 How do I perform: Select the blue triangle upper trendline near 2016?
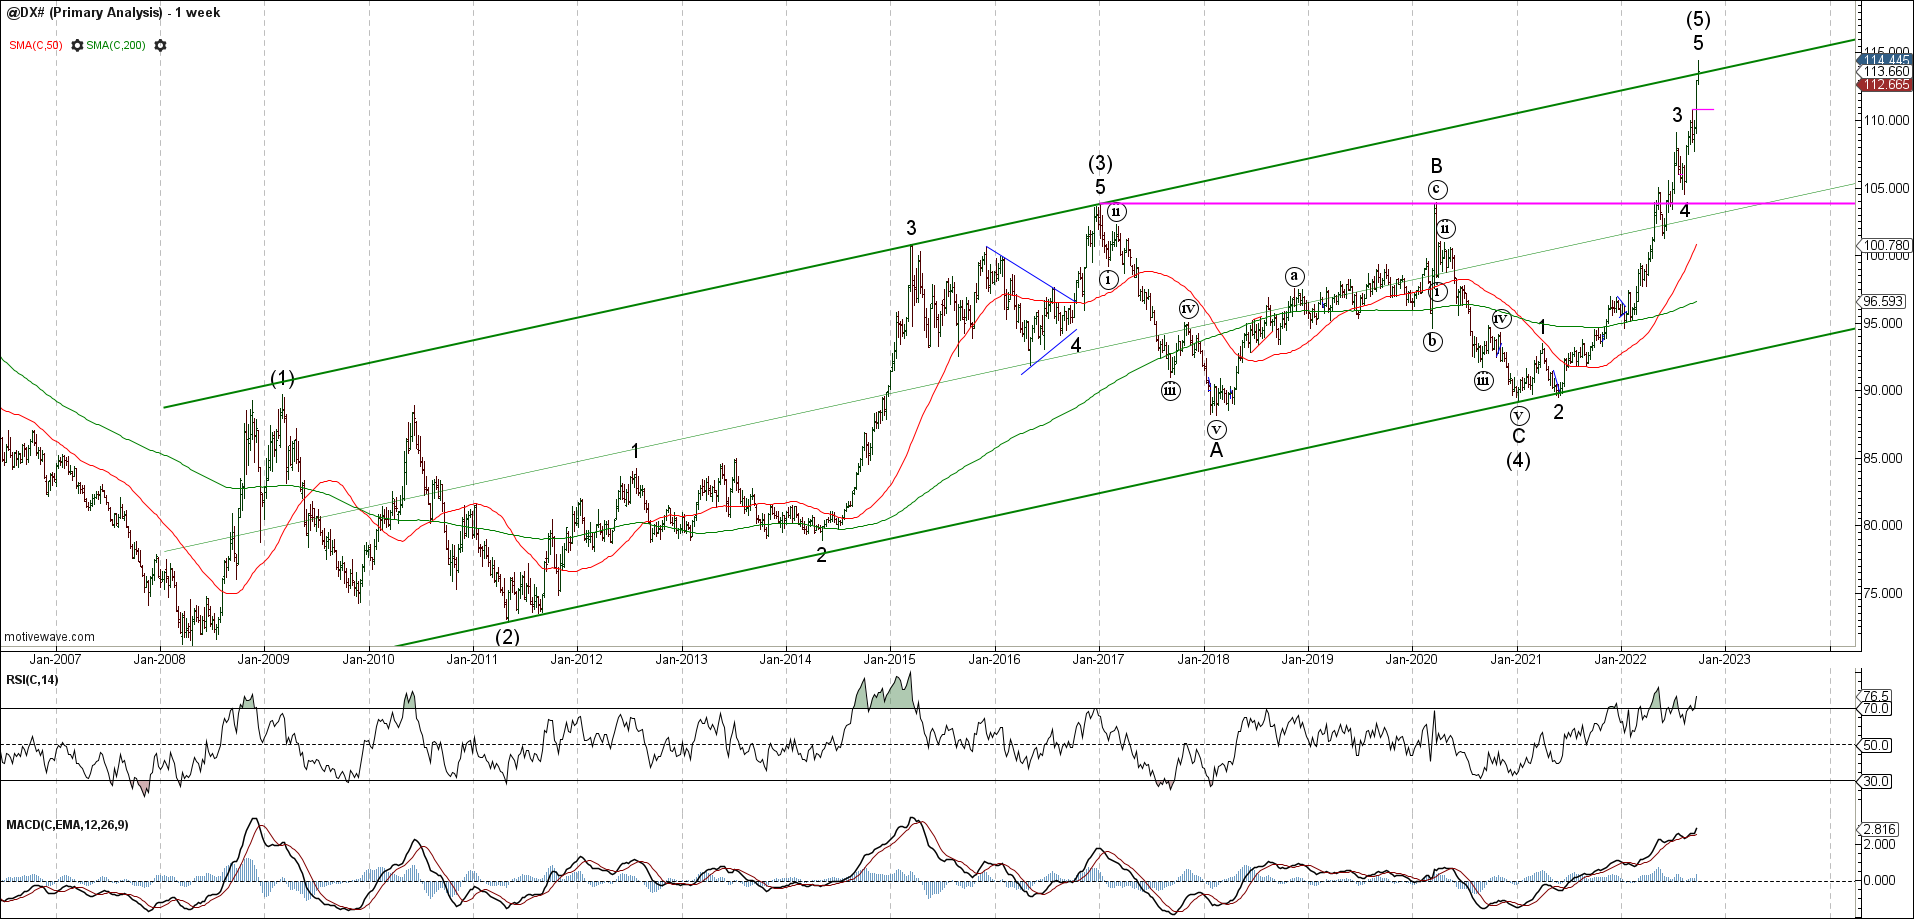(1031, 273)
